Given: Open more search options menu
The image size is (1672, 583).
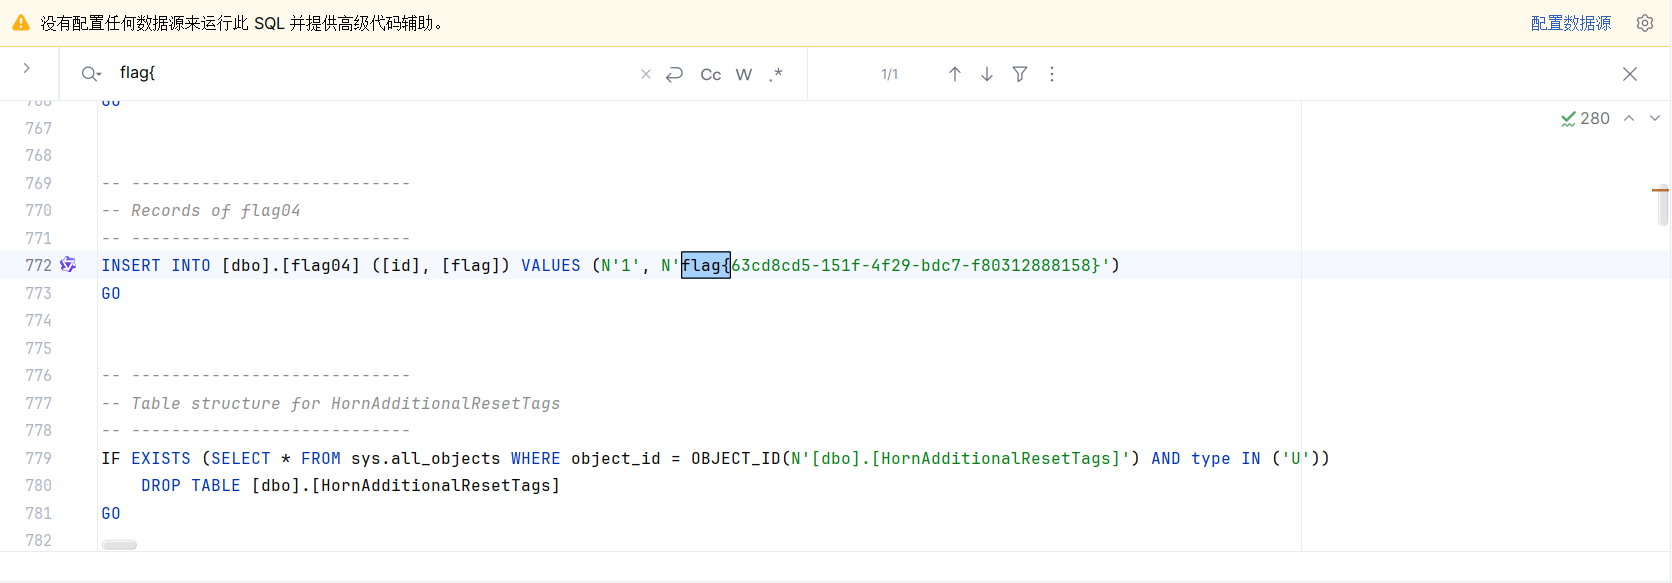Looking at the screenshot, I should coord(1051,74).
